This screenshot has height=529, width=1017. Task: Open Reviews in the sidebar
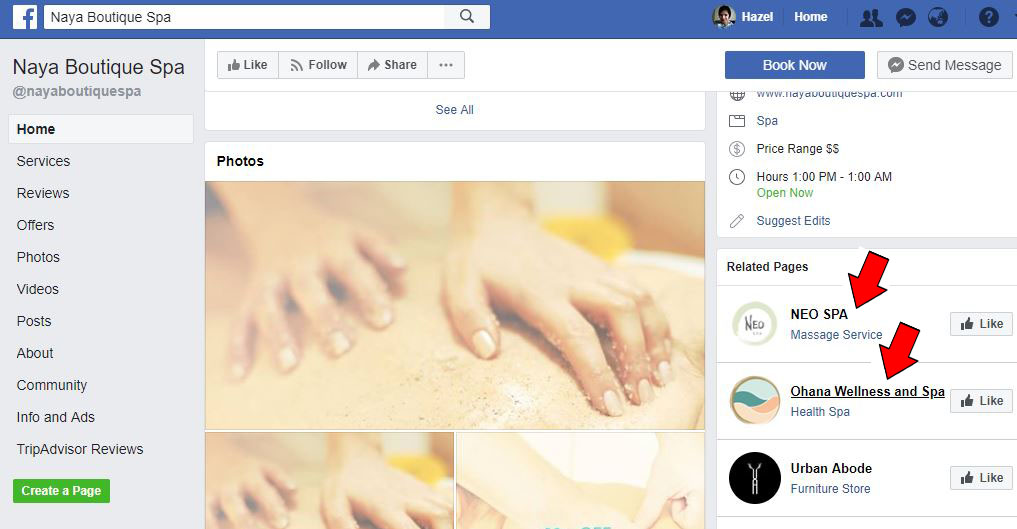[43, 193]
